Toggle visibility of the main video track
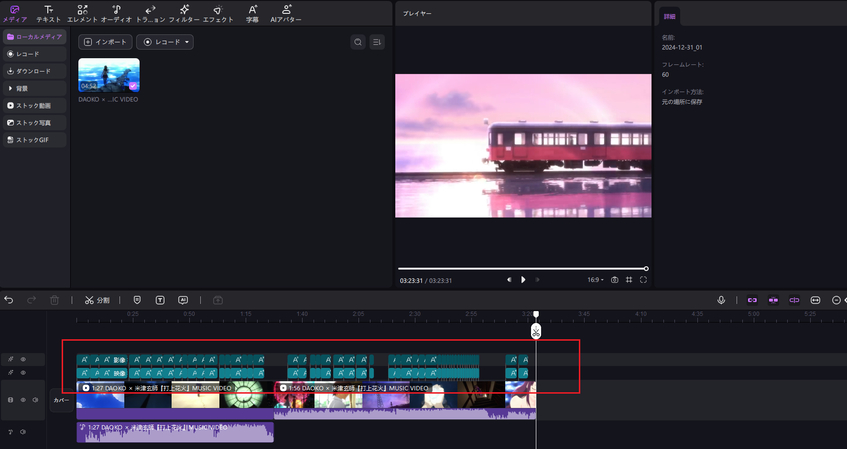Screen dimensions: 847x449 pos(23,400)
